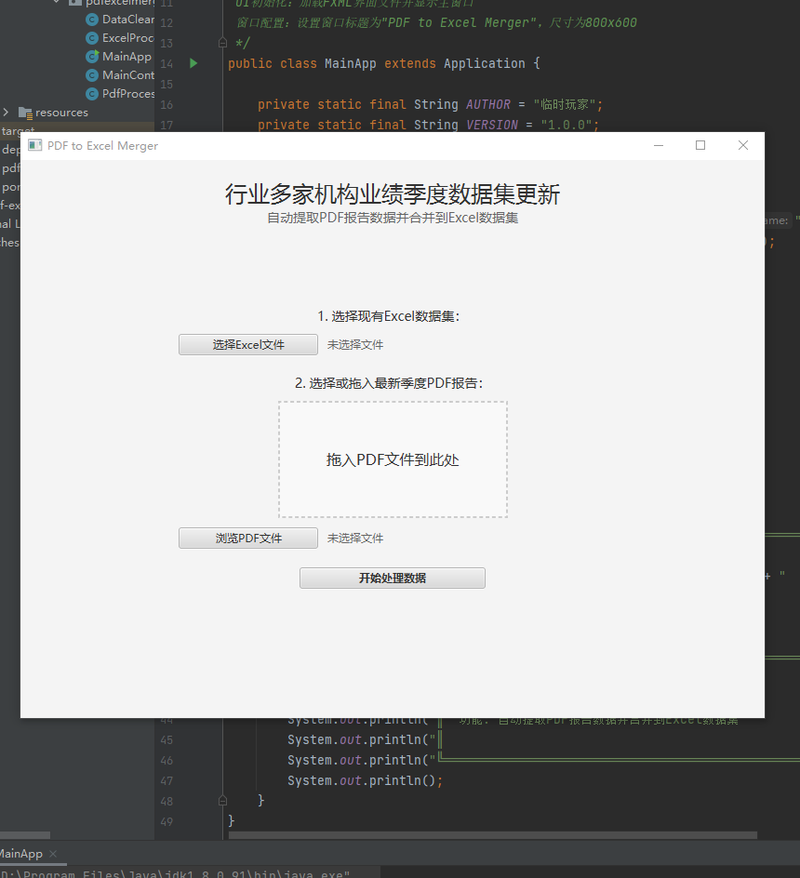This screenshot has height=878, width=800.
Task: Expand the resources folder chevron
Action: (6, 112)
